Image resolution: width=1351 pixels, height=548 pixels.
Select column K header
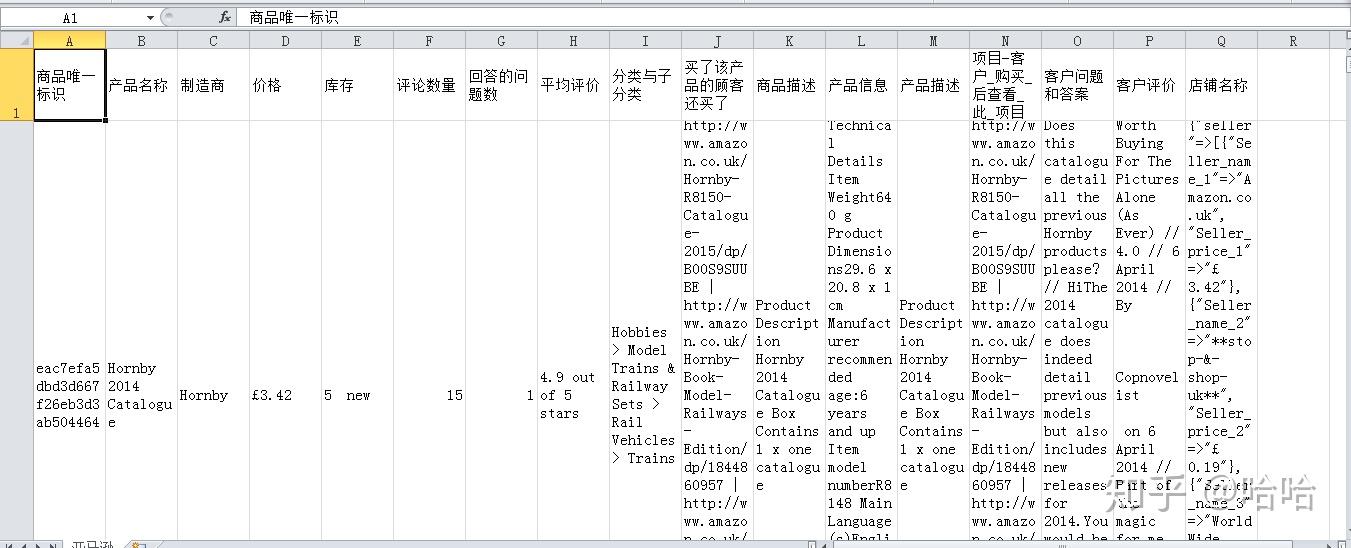(789, 40)
